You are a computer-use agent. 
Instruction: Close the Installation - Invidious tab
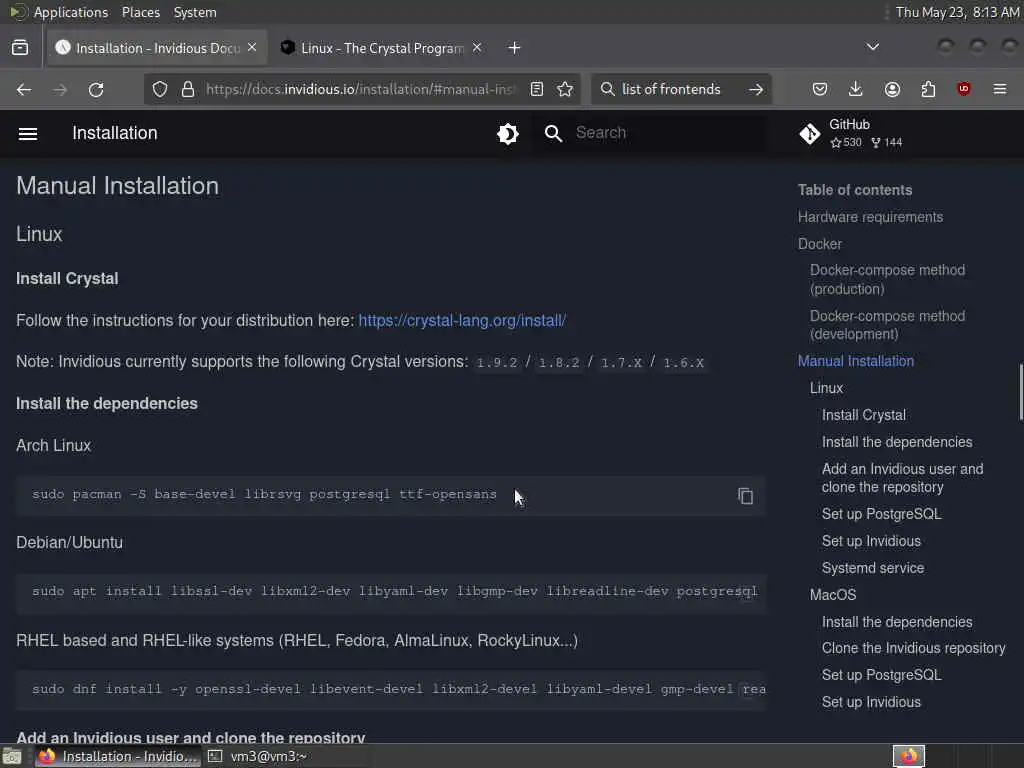click(x=252, y=48)
